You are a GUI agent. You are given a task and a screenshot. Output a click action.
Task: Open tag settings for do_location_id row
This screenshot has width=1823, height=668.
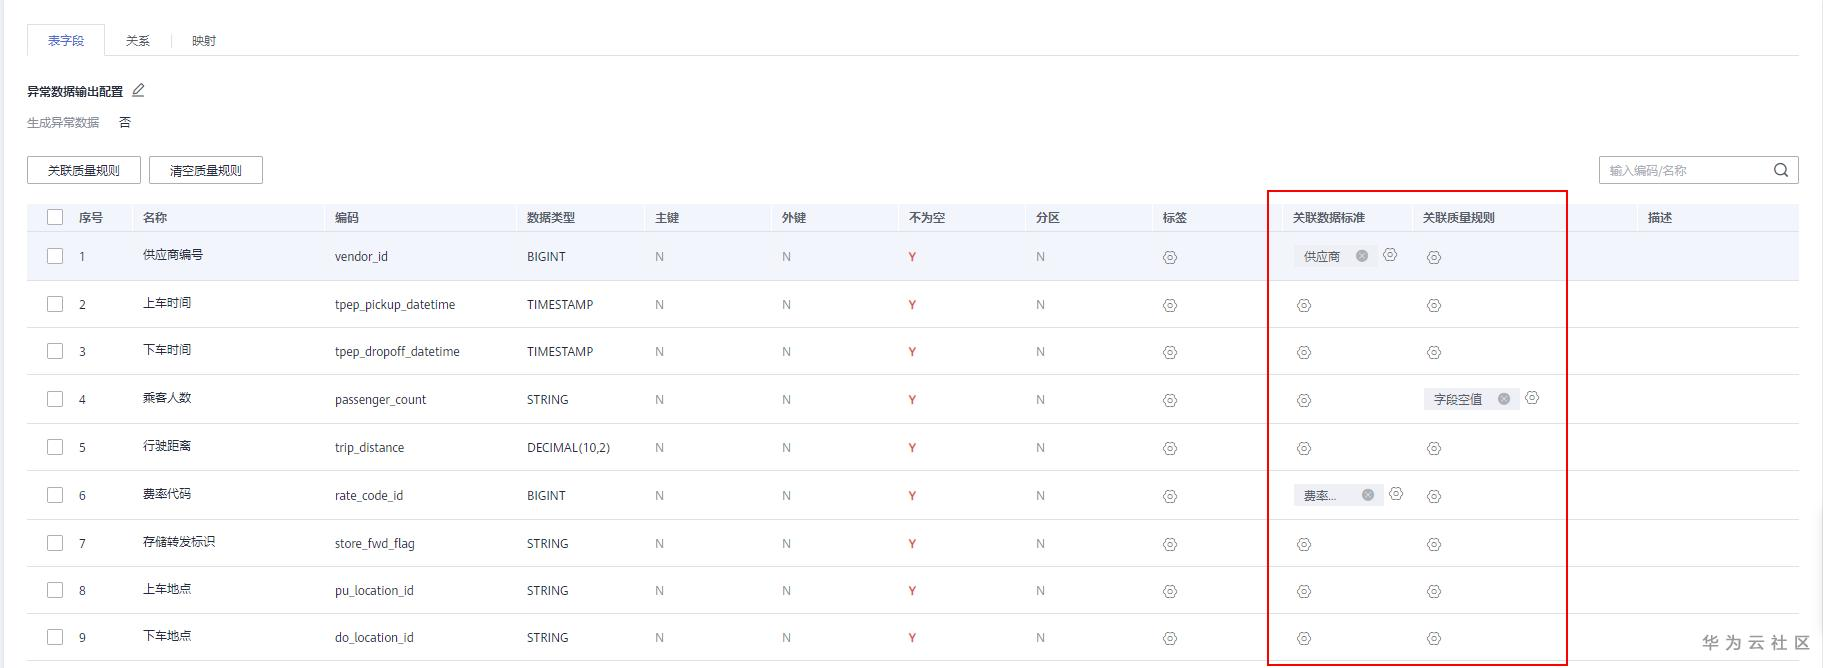pyautogui.click(x=1170, y=638)
